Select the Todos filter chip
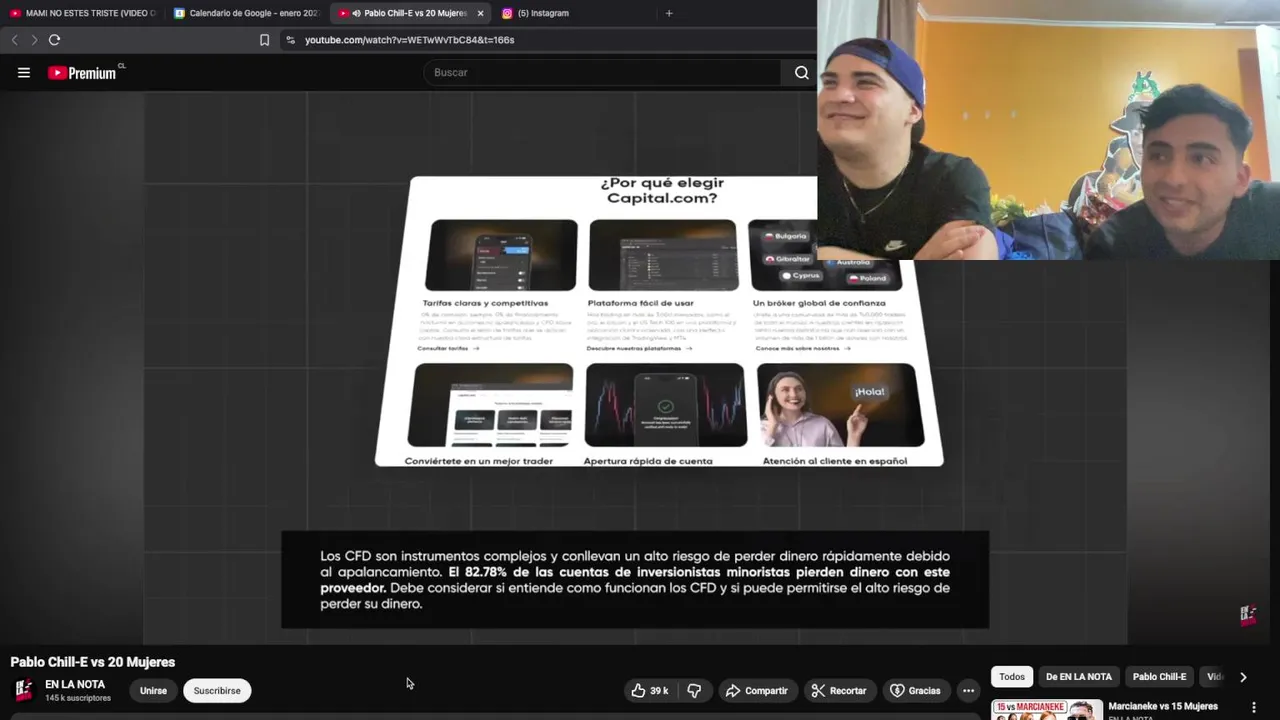 point(1012,677)
